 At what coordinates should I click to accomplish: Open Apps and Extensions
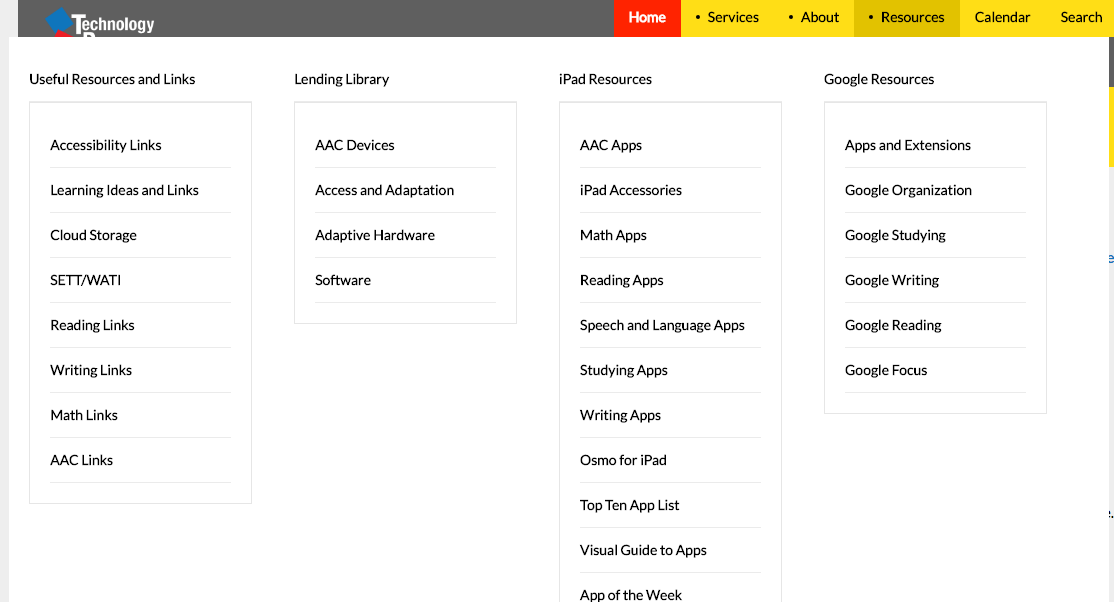907,145
